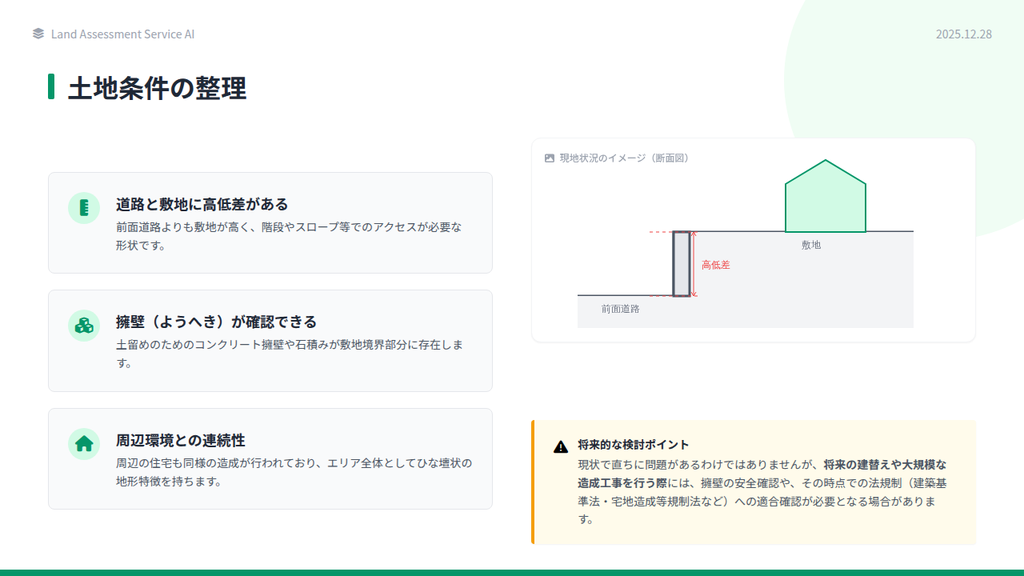Click the red 高低差 label in diagram

tap(715, 265)
